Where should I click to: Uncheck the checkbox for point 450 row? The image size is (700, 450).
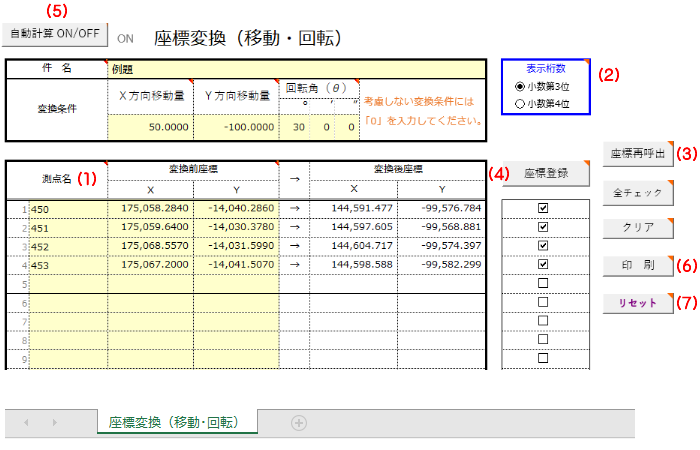point(543,208)
